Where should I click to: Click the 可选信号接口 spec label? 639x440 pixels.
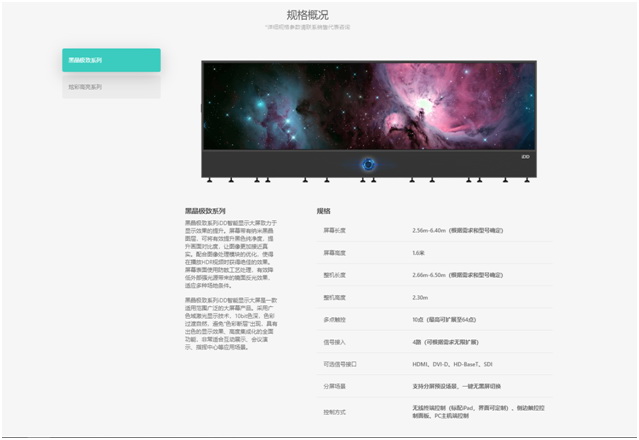339,365
